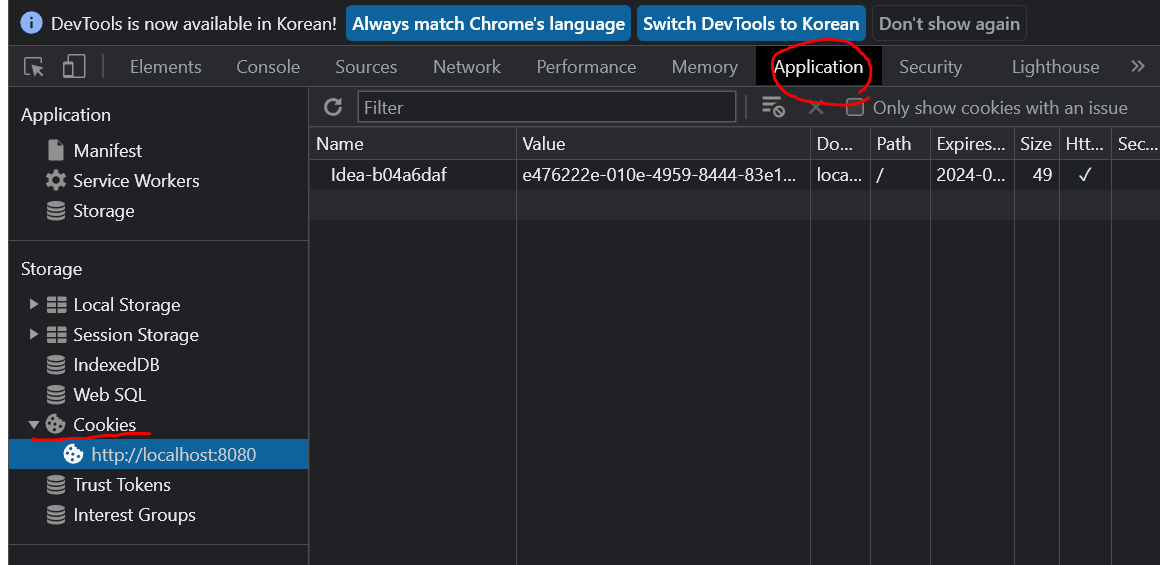
Task: Click the Trust Tokens database icon
Action: point(55,484)
